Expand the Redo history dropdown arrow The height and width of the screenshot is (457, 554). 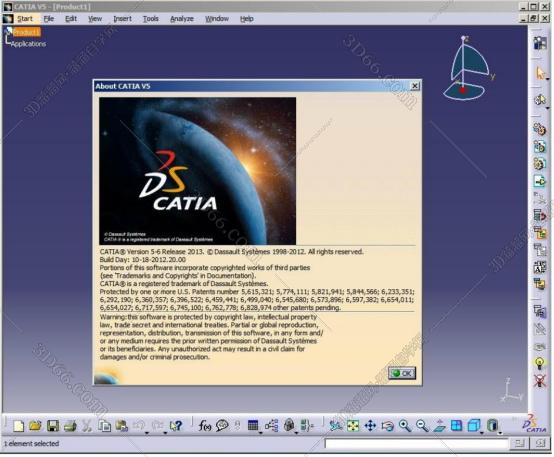pos(165,433)
